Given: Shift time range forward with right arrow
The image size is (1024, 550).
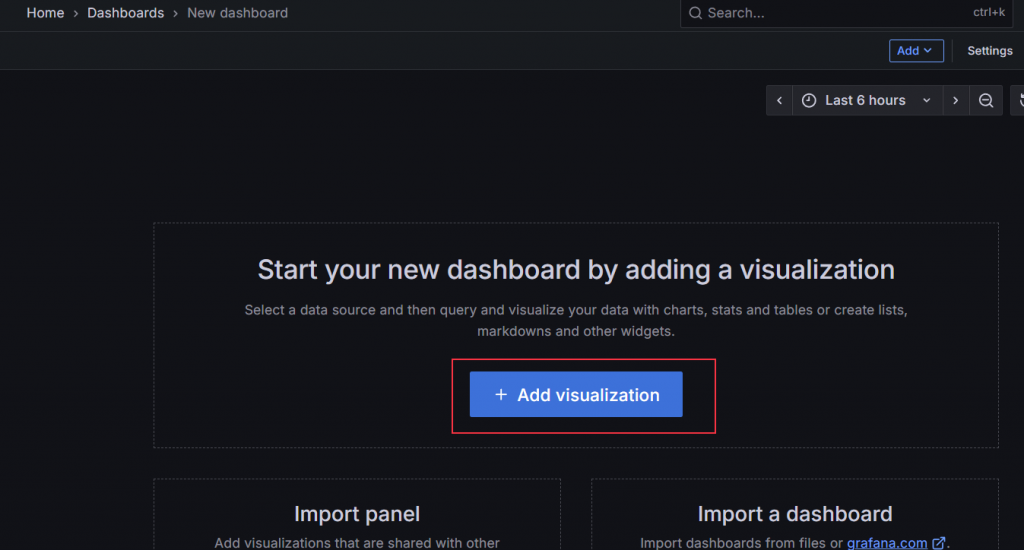Looking at the screenshot, I should coord(956,101).
